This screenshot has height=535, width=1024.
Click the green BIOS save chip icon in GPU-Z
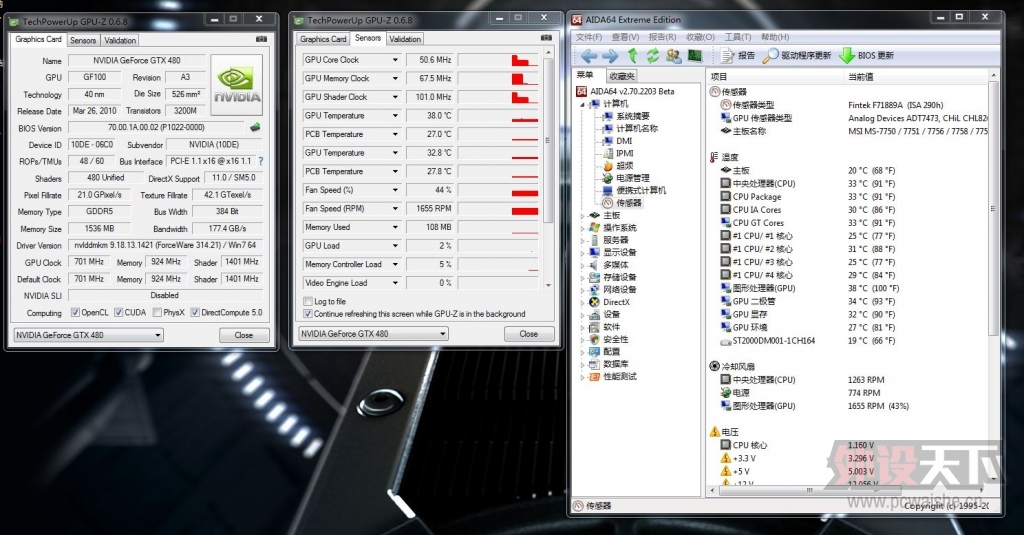pyautogui.click(x=255, y=127)
